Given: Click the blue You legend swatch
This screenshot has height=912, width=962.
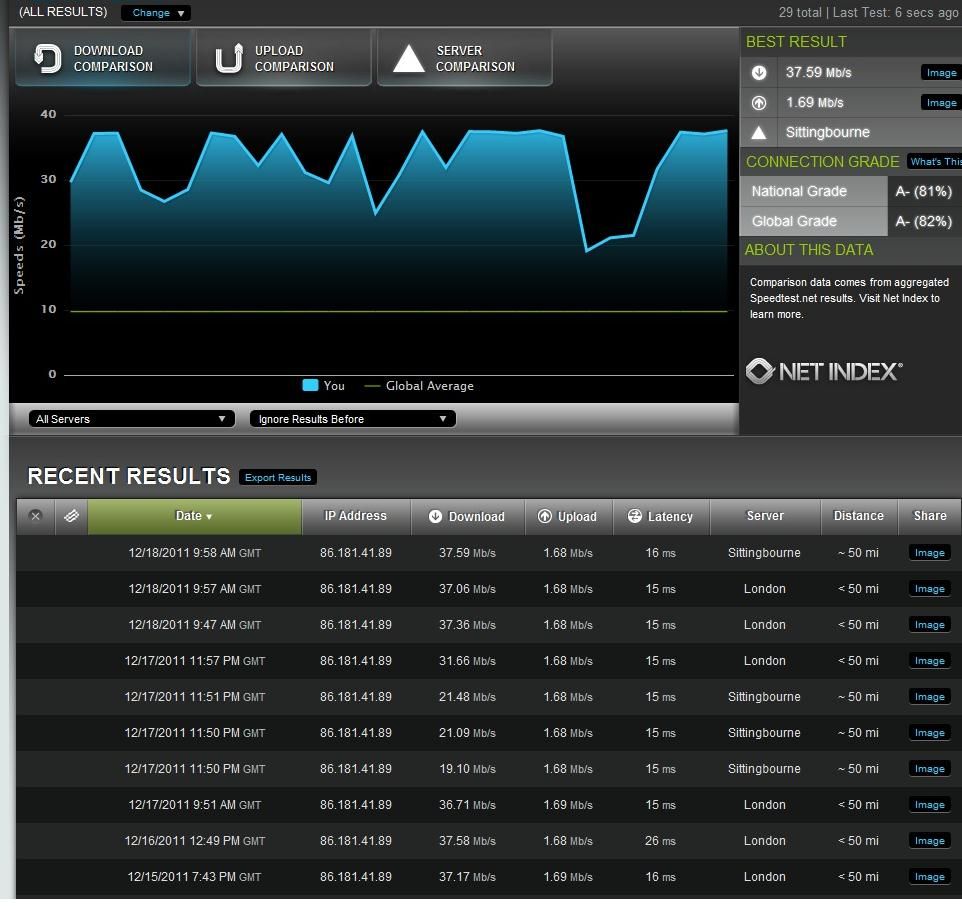Looking at the screenshot, I should tap(310, 386).
